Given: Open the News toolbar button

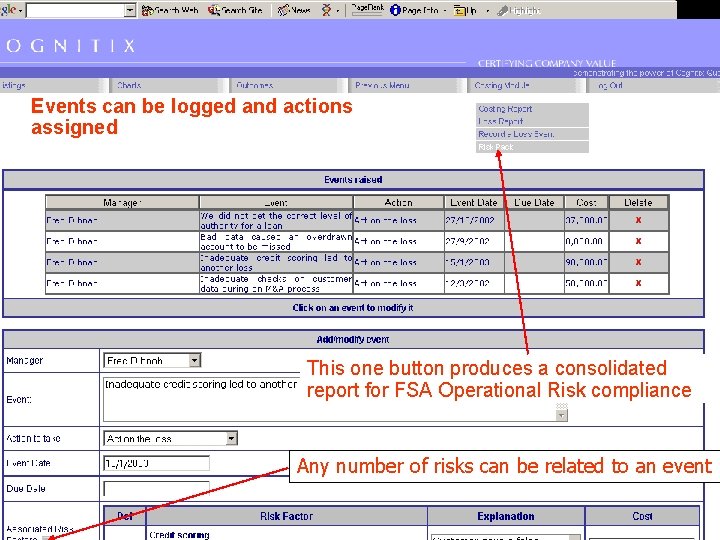Looking at the screenshot, I should 294,10.
